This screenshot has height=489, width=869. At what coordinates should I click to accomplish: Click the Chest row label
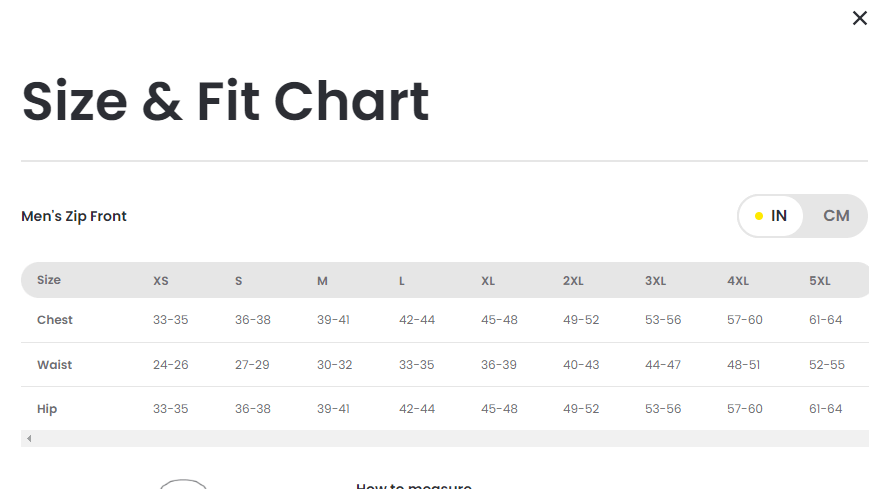tap(55, 320)
